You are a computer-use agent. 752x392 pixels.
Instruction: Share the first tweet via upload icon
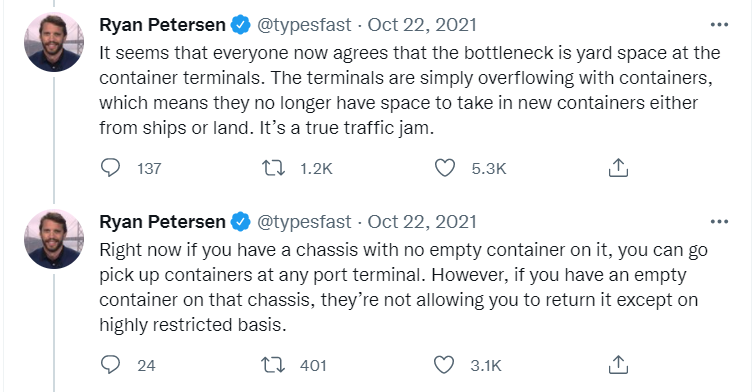pos(618,168)
